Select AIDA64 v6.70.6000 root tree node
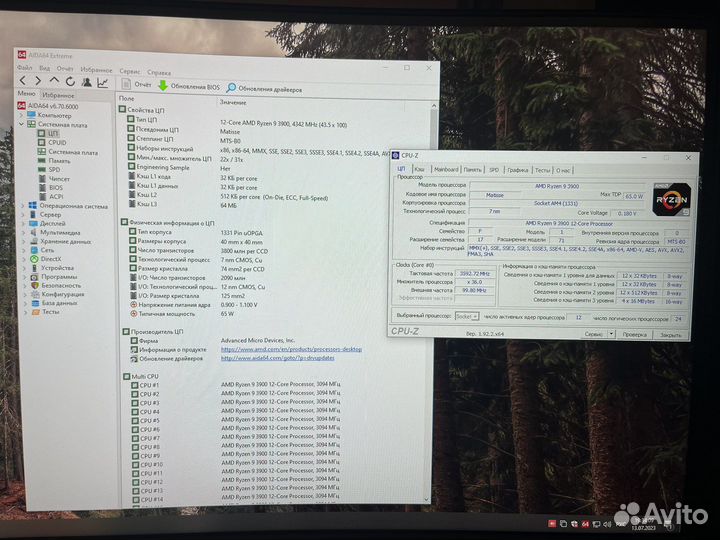The height and width of the screenshot is (540, 720). pyautogui.click(x=48, y=106)
